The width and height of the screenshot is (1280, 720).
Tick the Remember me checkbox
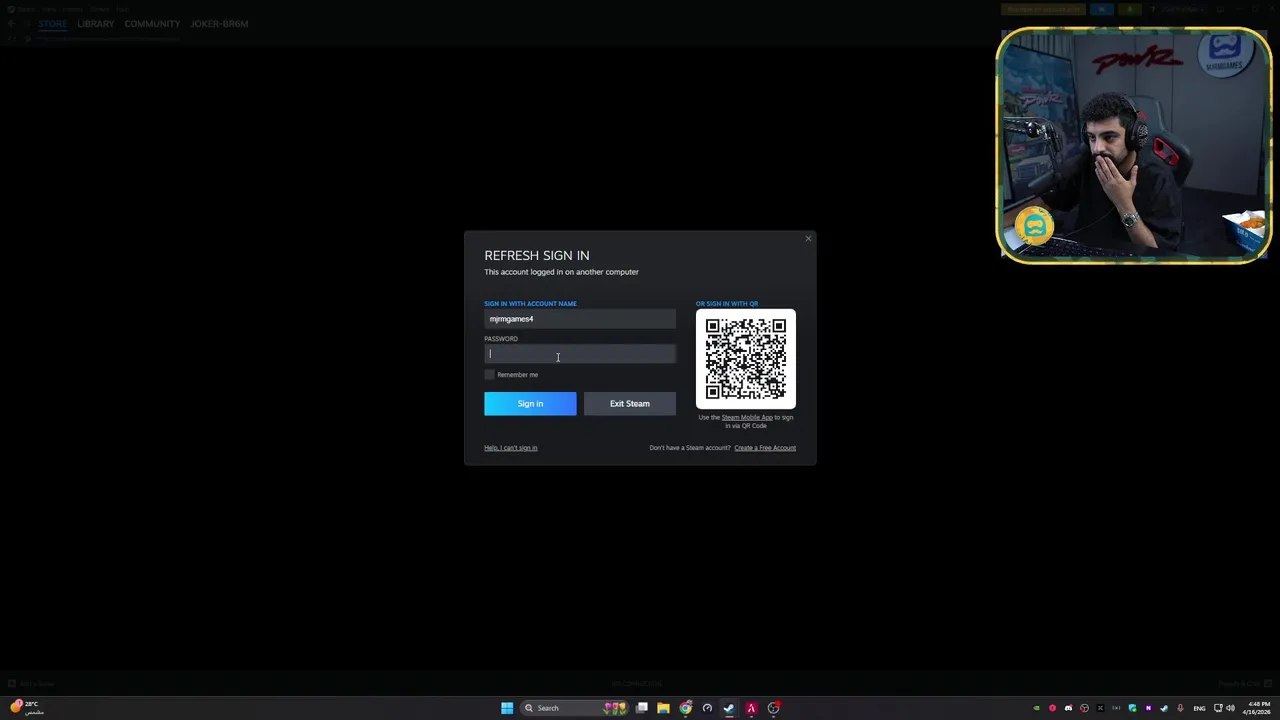point(489,374)
